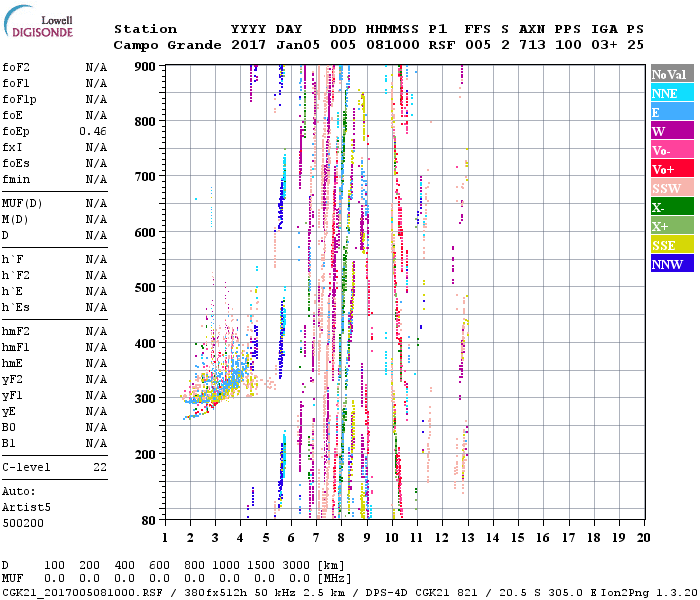Screen dimensions: 700x600
Task: Click the MUF(D) parameter label
Action: [22, 204]
